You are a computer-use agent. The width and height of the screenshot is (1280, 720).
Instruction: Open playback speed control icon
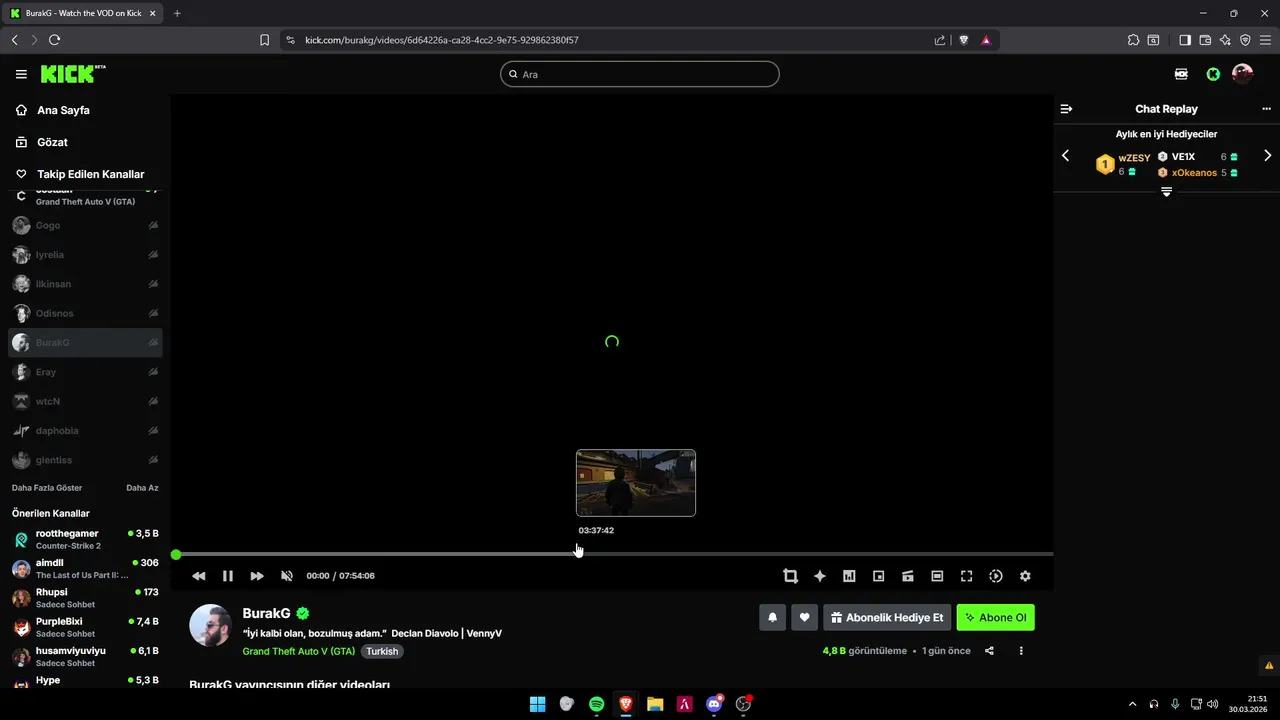point(996,576)
